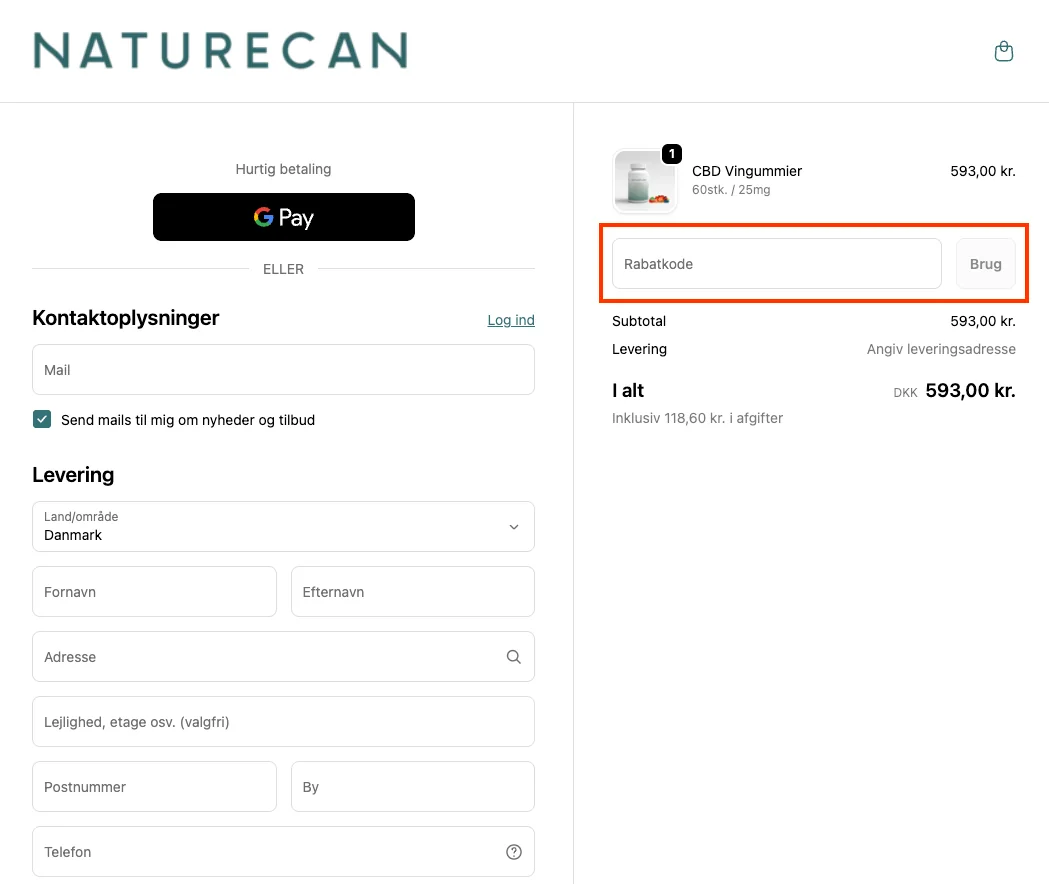Click the Lejlighed, etage osv. field

point(283,721)
